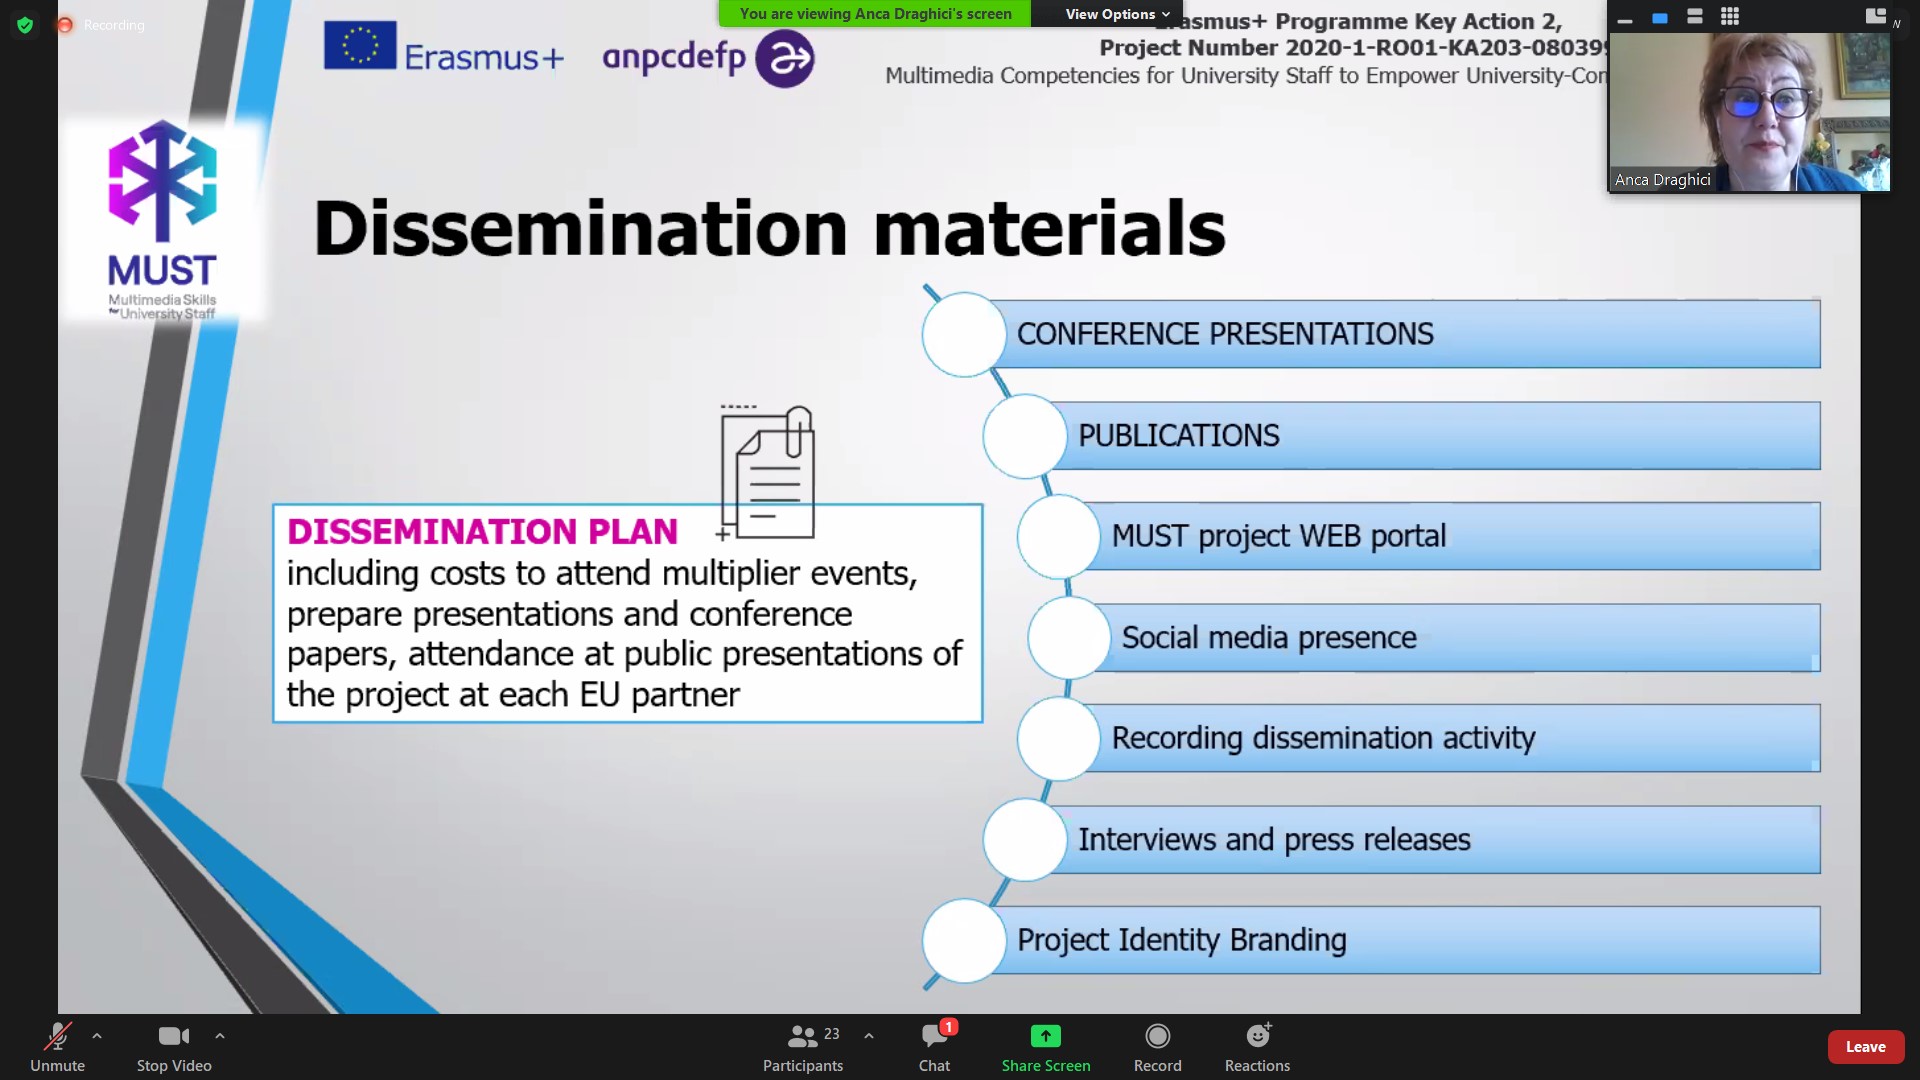Screen dimensions: 1920x1080
Task: Expand video options arrow beside Stop Video
Action: (x=220, y=1036)
